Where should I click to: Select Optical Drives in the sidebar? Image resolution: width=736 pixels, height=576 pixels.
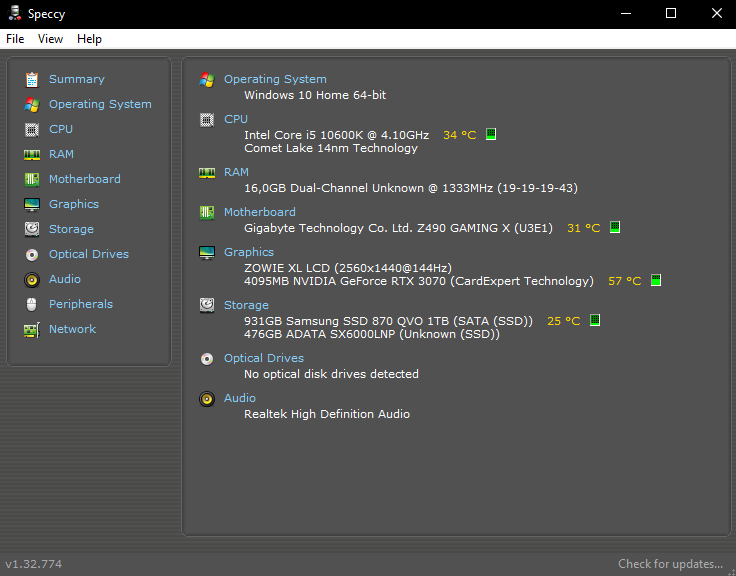point(88,254)
